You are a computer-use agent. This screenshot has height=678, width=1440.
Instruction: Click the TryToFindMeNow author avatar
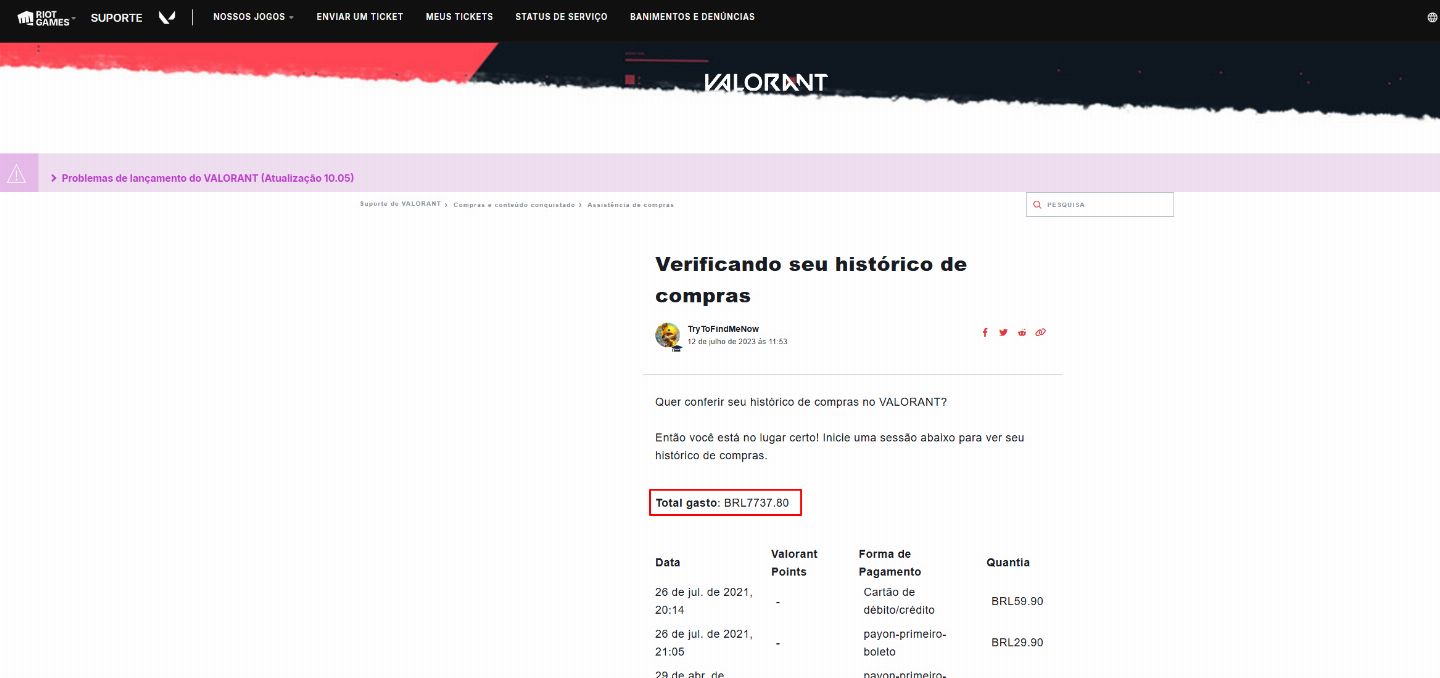668,336
